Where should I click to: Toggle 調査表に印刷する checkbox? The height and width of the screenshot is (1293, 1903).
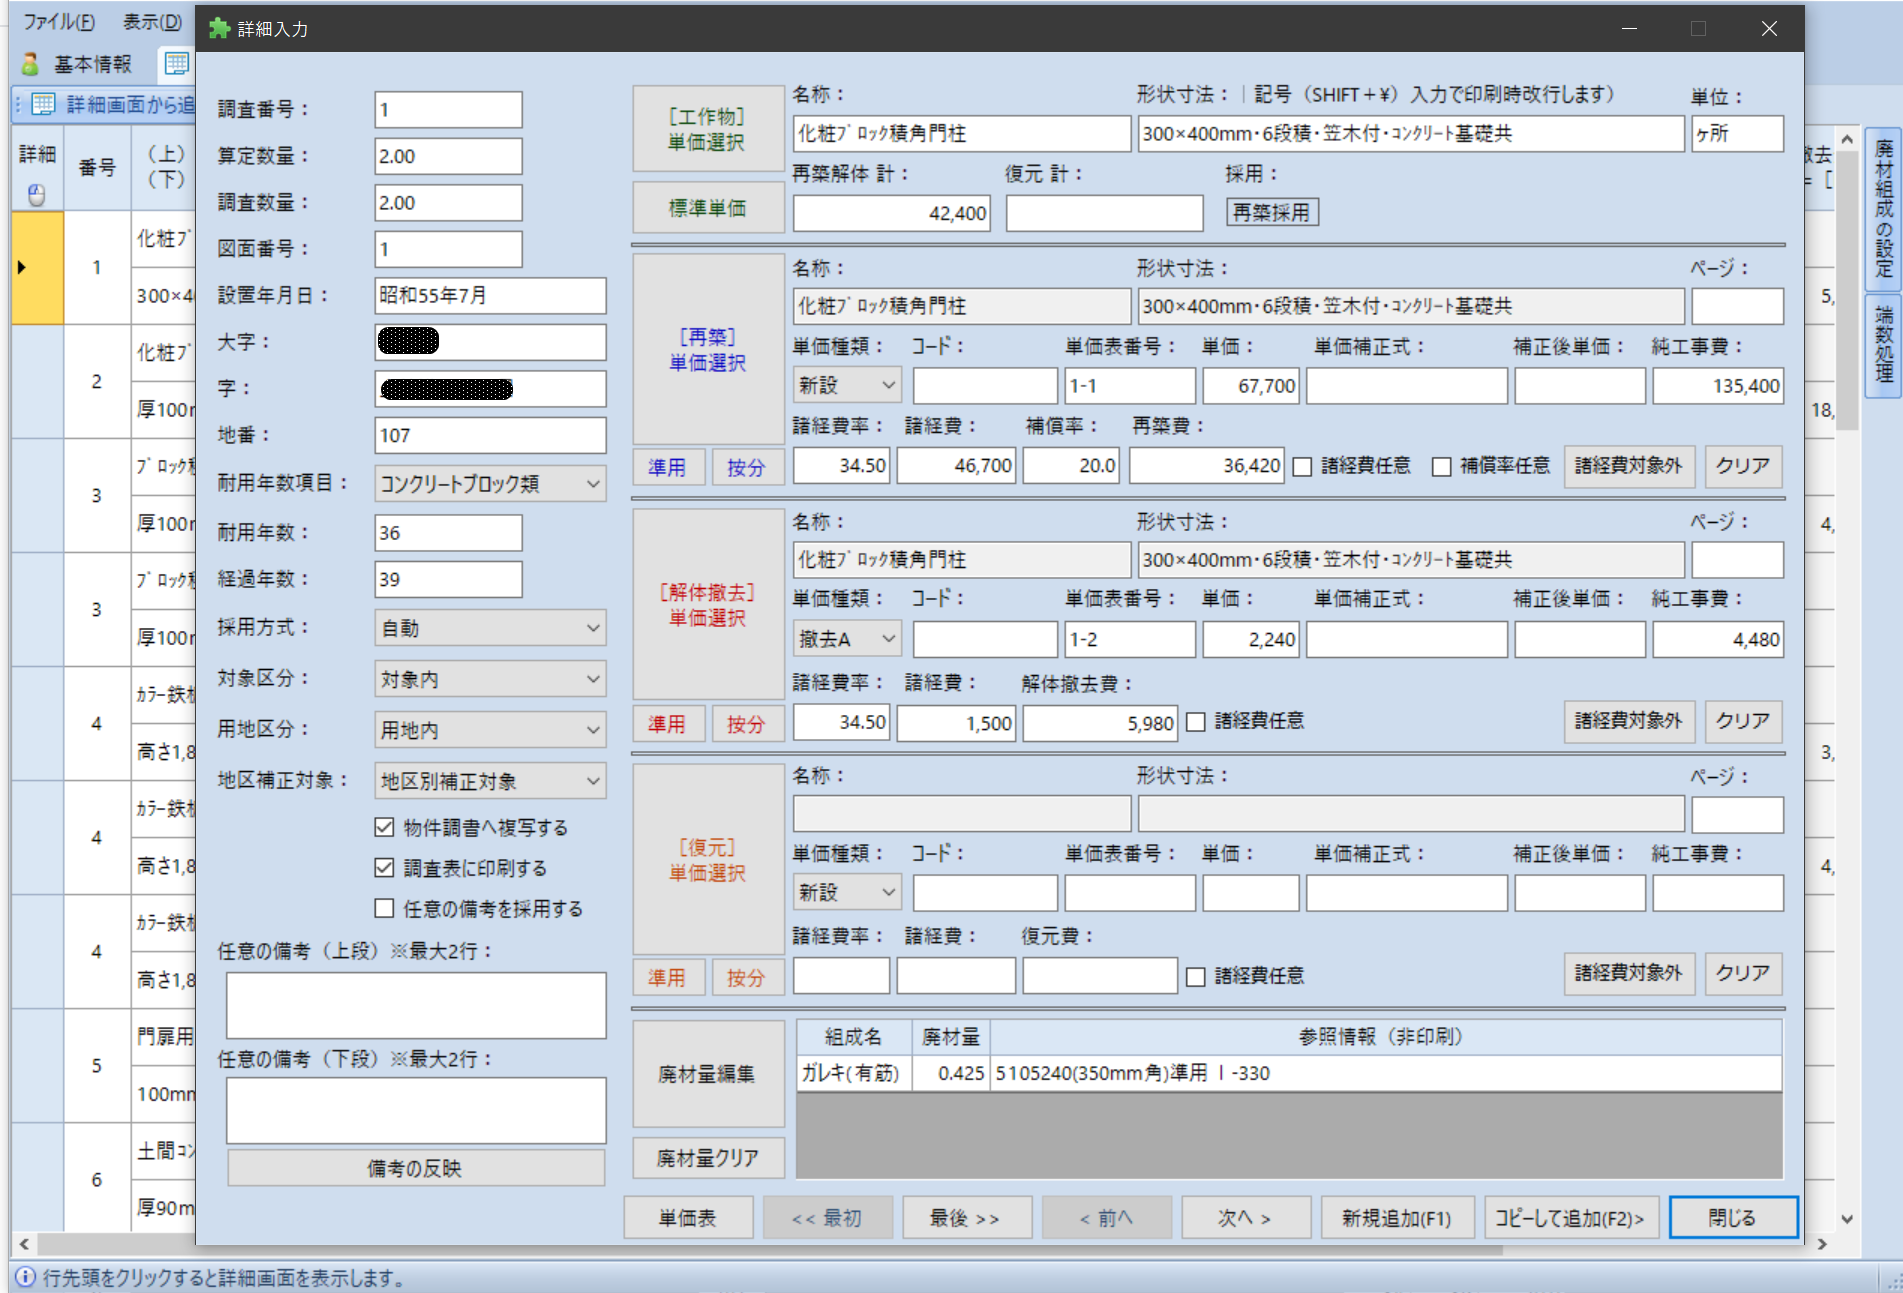pyautogui.click(x=384, y=868)
